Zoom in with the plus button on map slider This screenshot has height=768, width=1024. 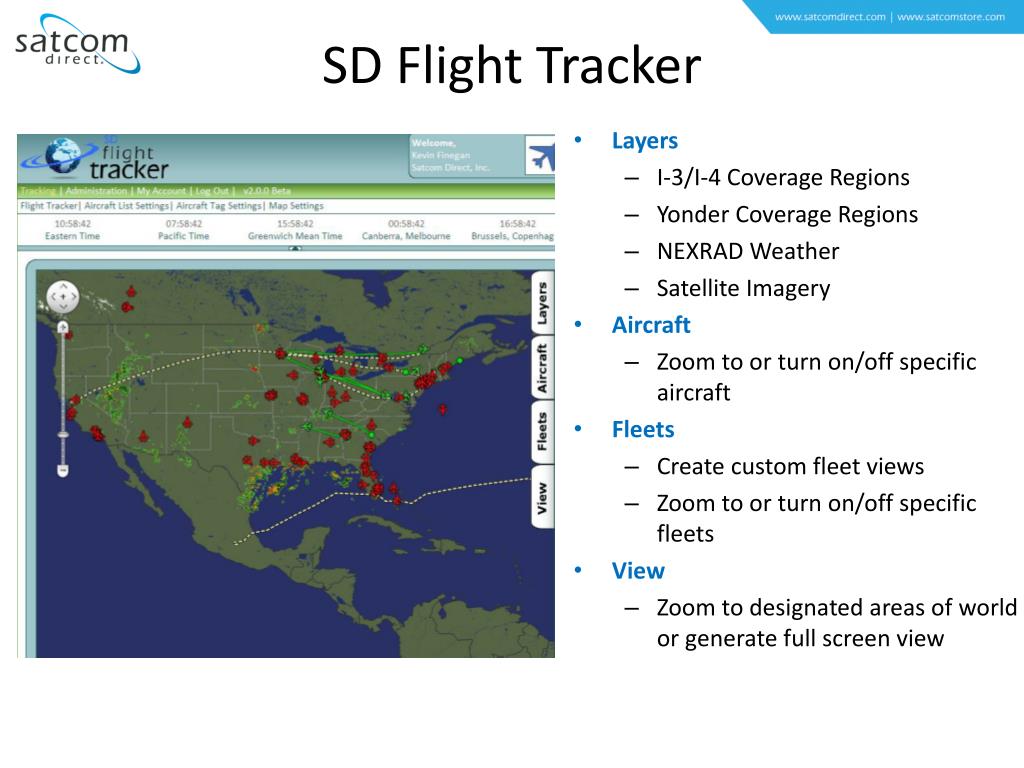click(x=63, y=327)
